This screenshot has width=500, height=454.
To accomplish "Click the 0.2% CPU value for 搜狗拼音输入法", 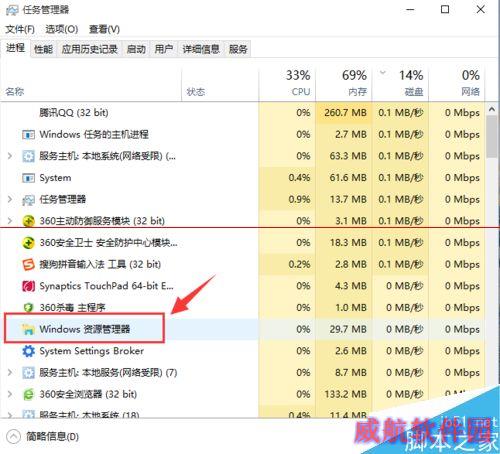I will point(299,264).
